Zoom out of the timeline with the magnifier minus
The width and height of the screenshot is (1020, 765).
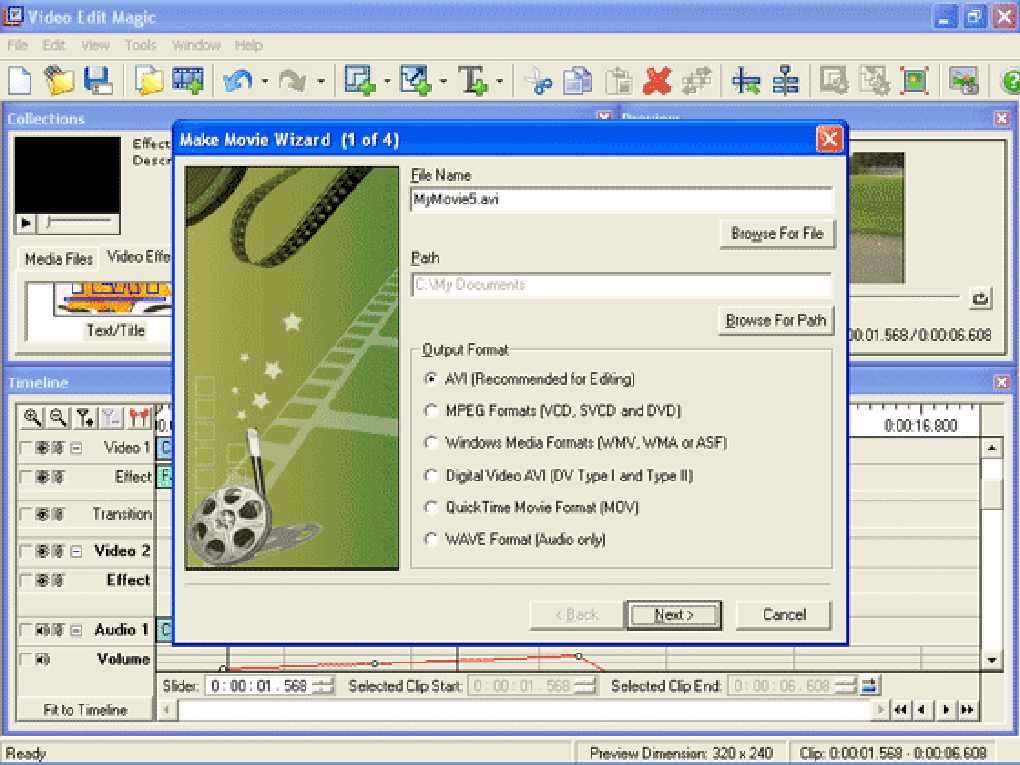click(59, 418)
